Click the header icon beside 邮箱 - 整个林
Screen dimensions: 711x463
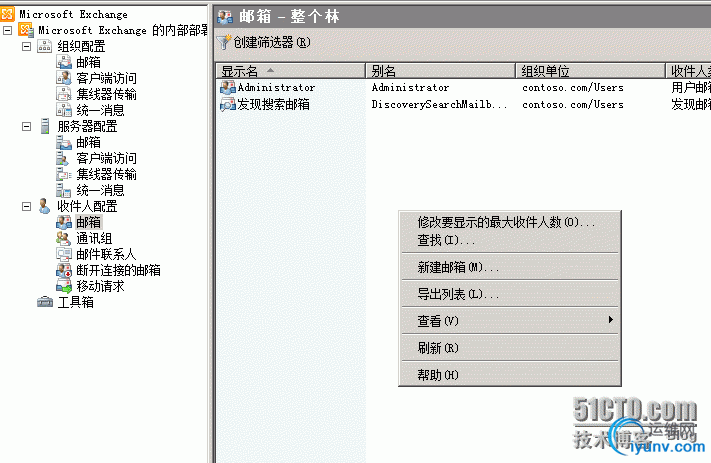coord(225,17)
